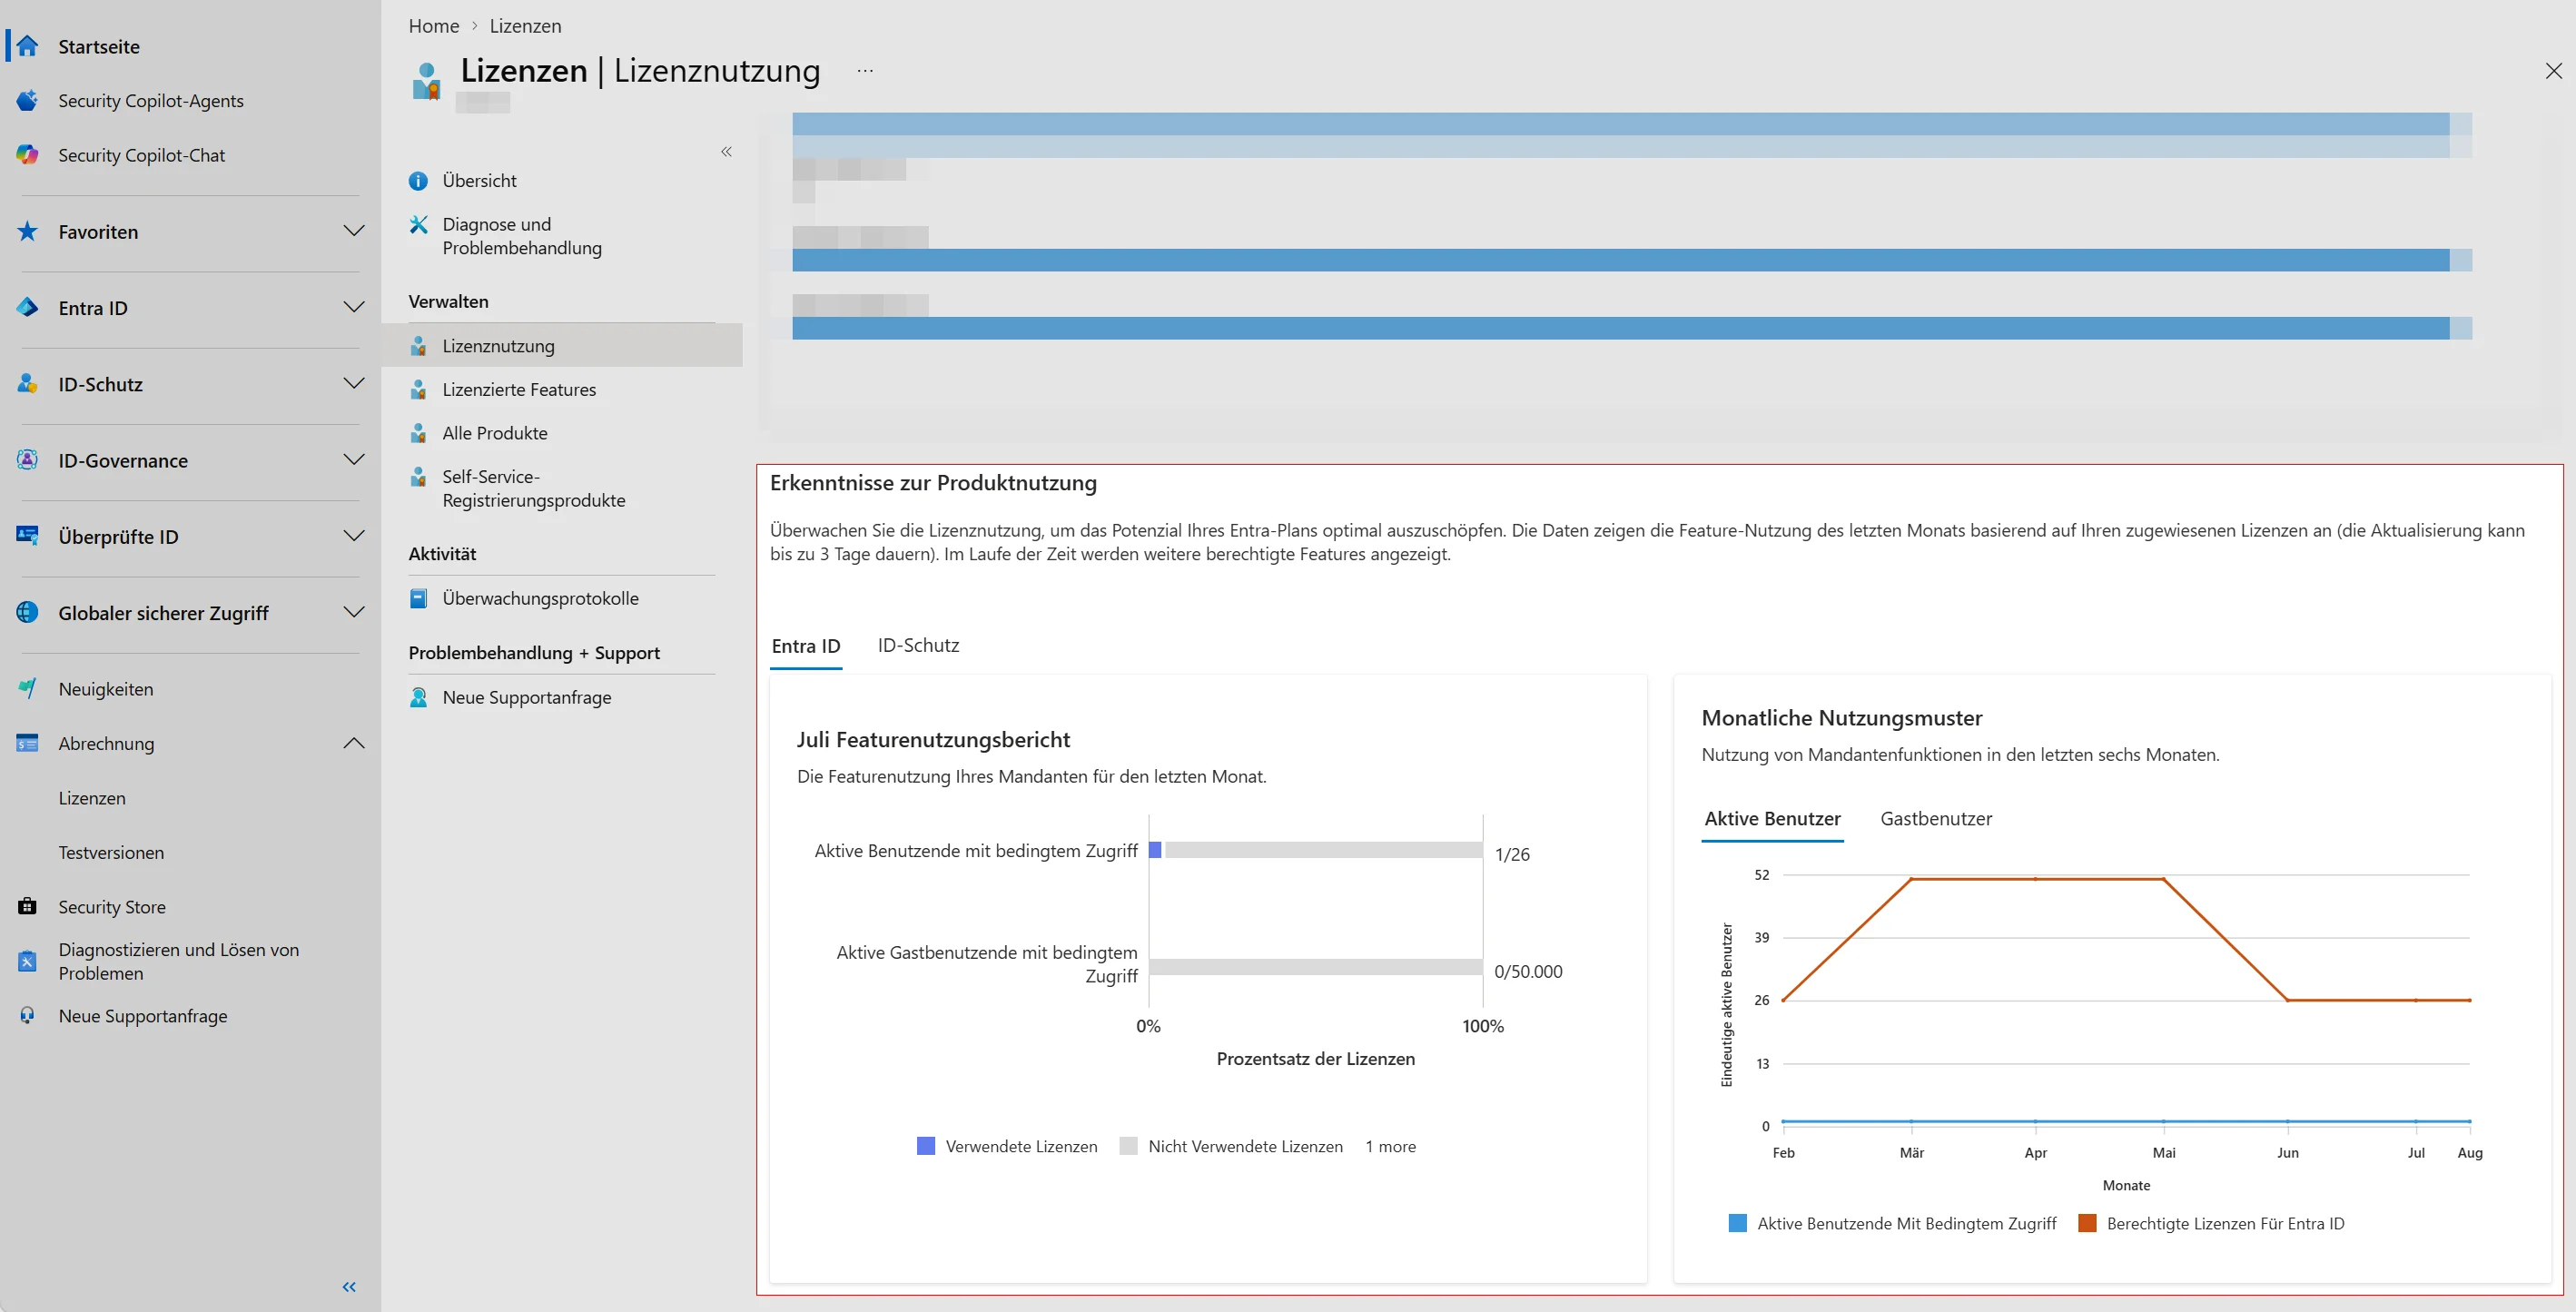2576x1312 pixels.
Task: Click the Favoriten star icon
Action: pos(27,231)
